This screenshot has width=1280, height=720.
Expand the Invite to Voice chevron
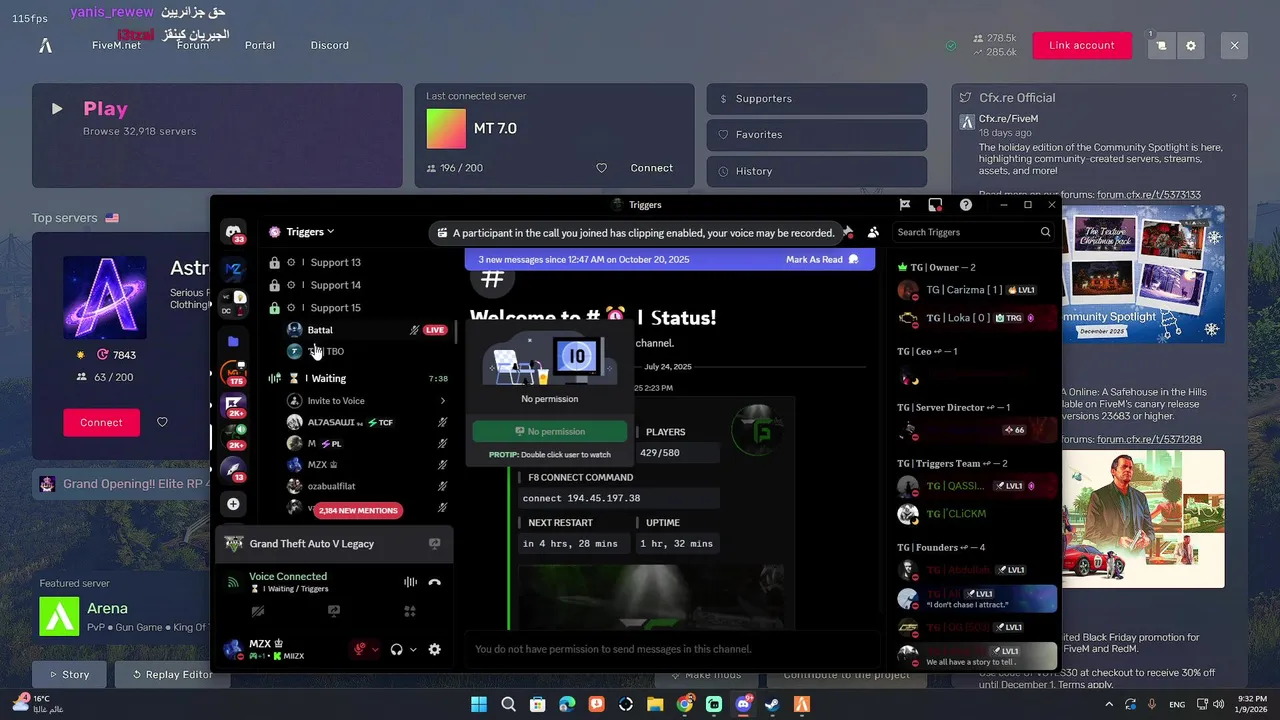click(442, 401)
